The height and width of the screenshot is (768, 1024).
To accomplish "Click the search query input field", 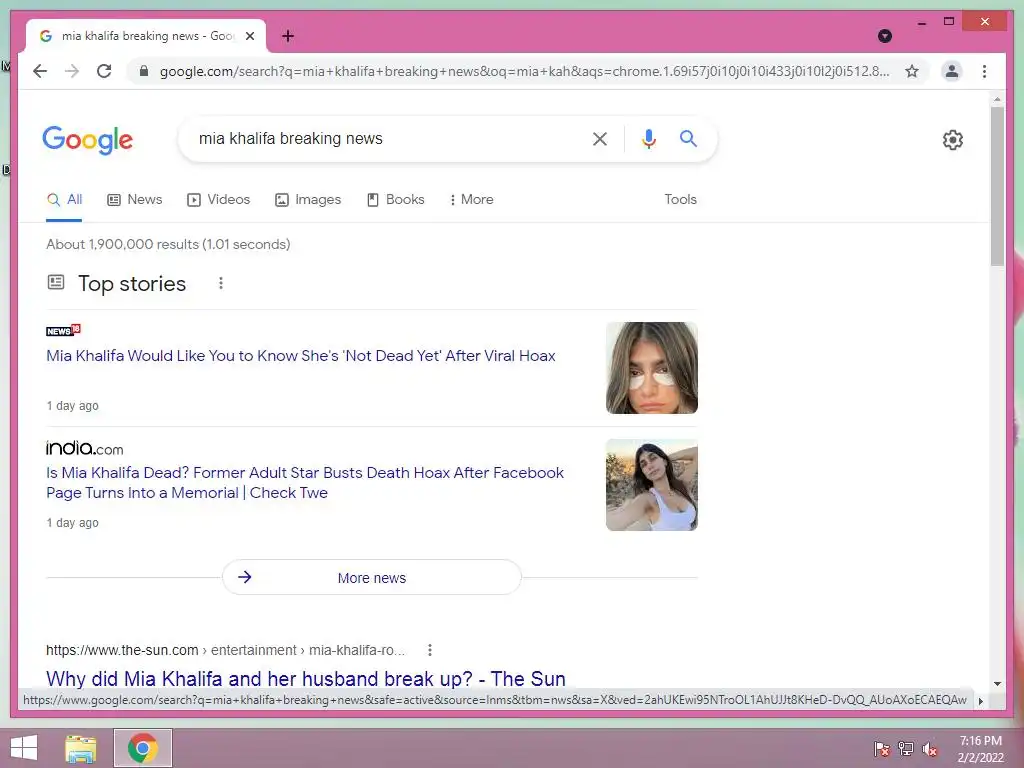I will (385, 138).
